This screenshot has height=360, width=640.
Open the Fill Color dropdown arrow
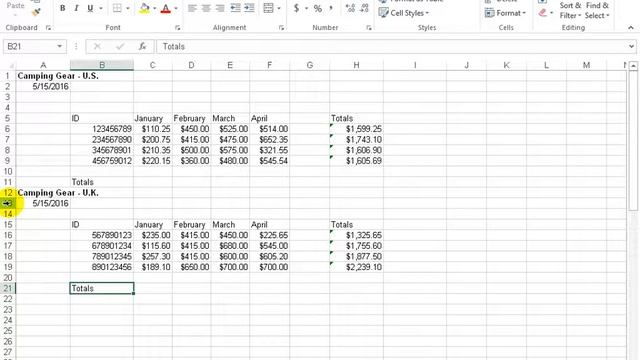[155, 8]
